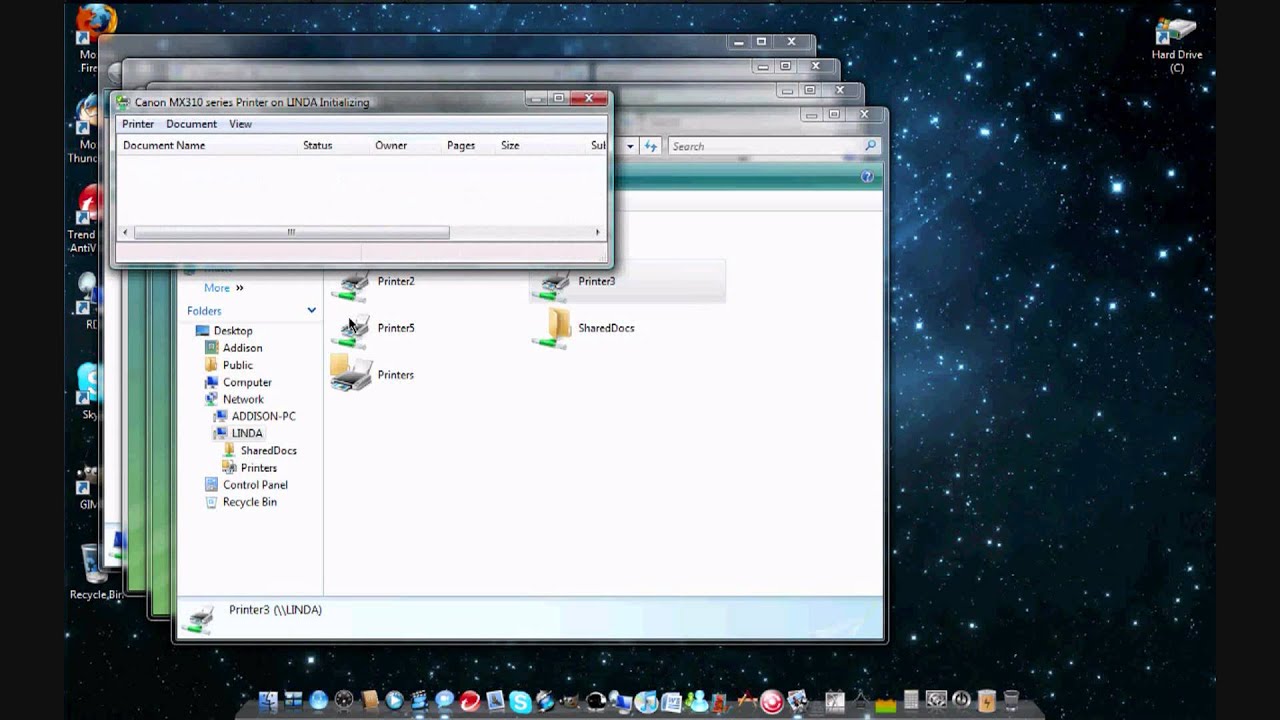This screenshot has height=720, width=1280.
Task: Collapse the Folders pane chevron
Action: [311, 310]
